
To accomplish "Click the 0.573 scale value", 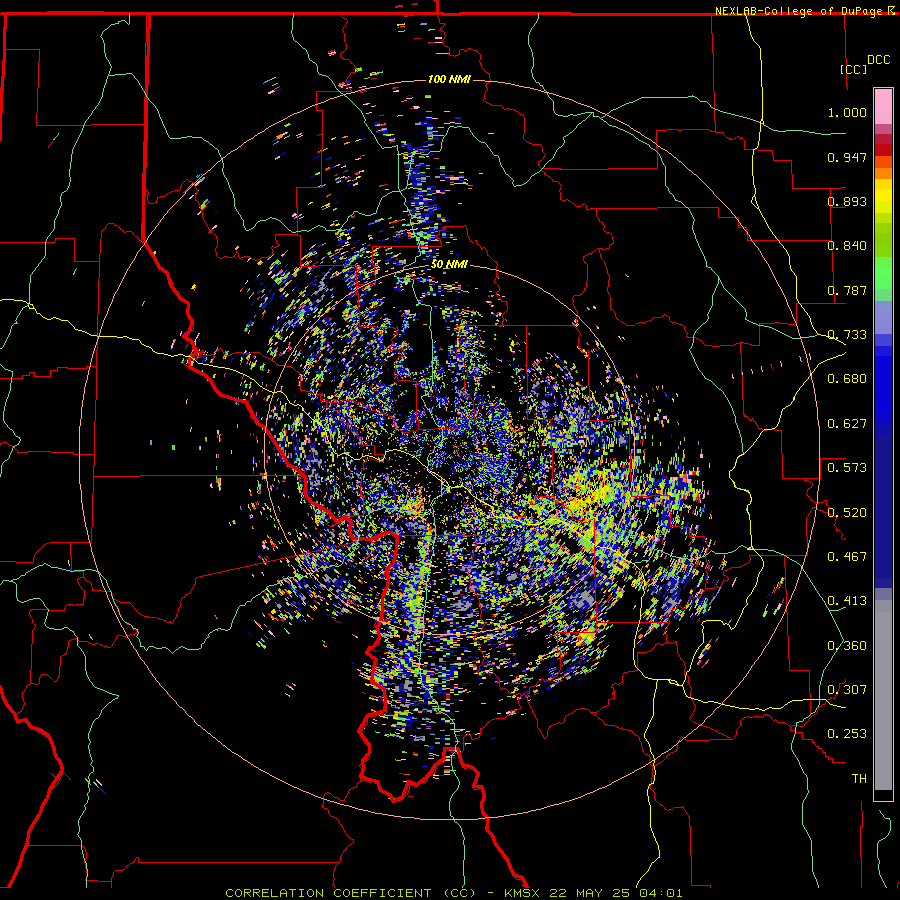I will pos(847,468).
